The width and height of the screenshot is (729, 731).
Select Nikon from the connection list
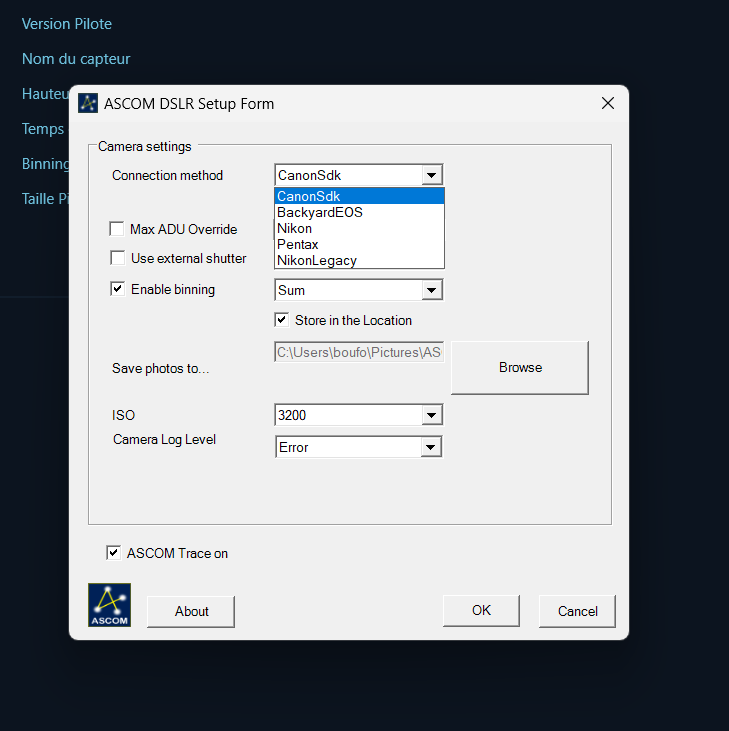point(359,228)
